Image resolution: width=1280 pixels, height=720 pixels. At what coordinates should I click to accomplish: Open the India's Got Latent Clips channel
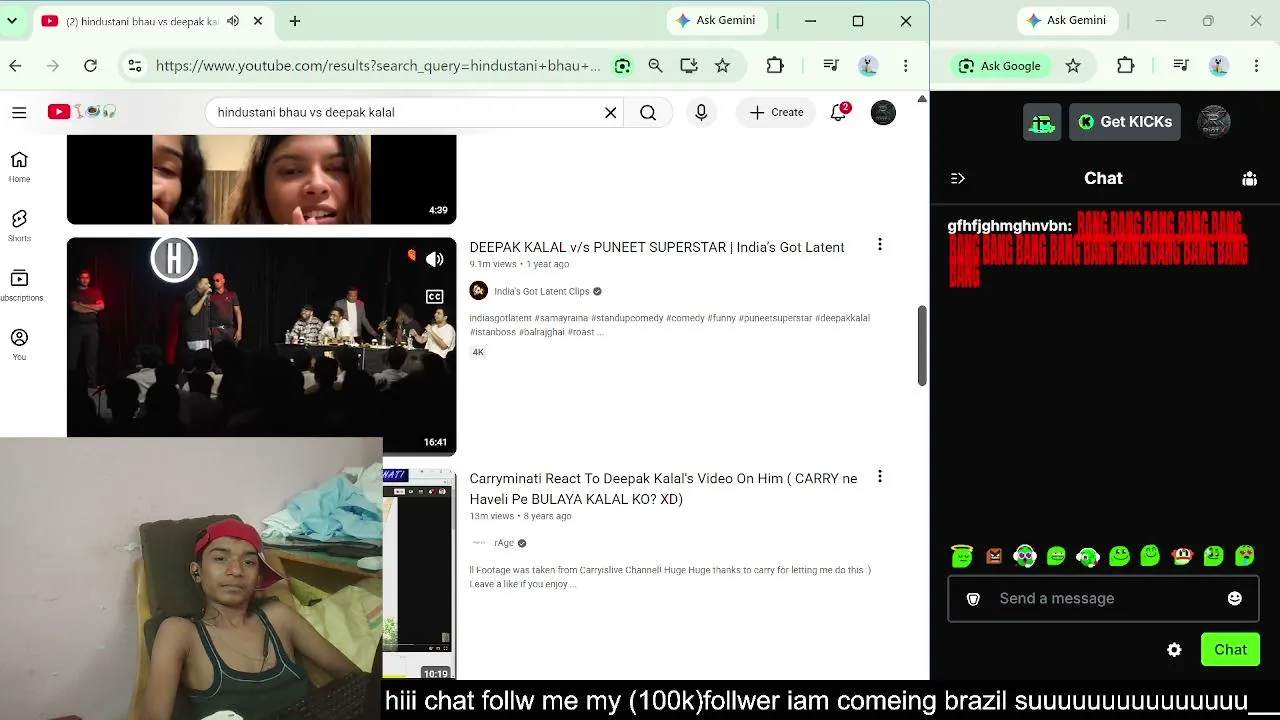[x=541, y=291]
